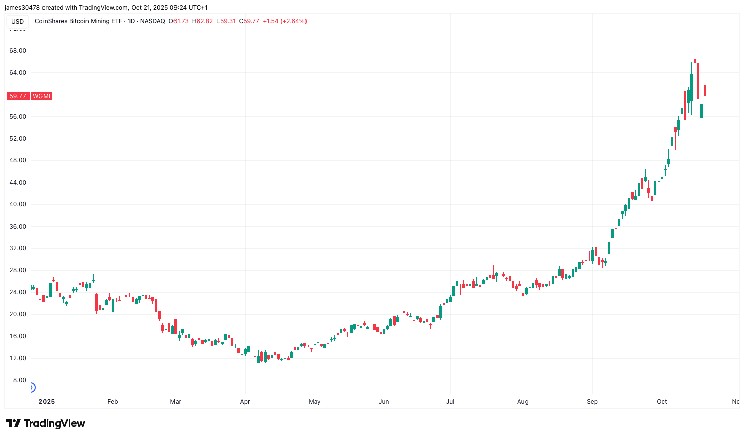Click the Jul label on the time axis
This screenshot has width=745, height=439.
click(450, 401)
